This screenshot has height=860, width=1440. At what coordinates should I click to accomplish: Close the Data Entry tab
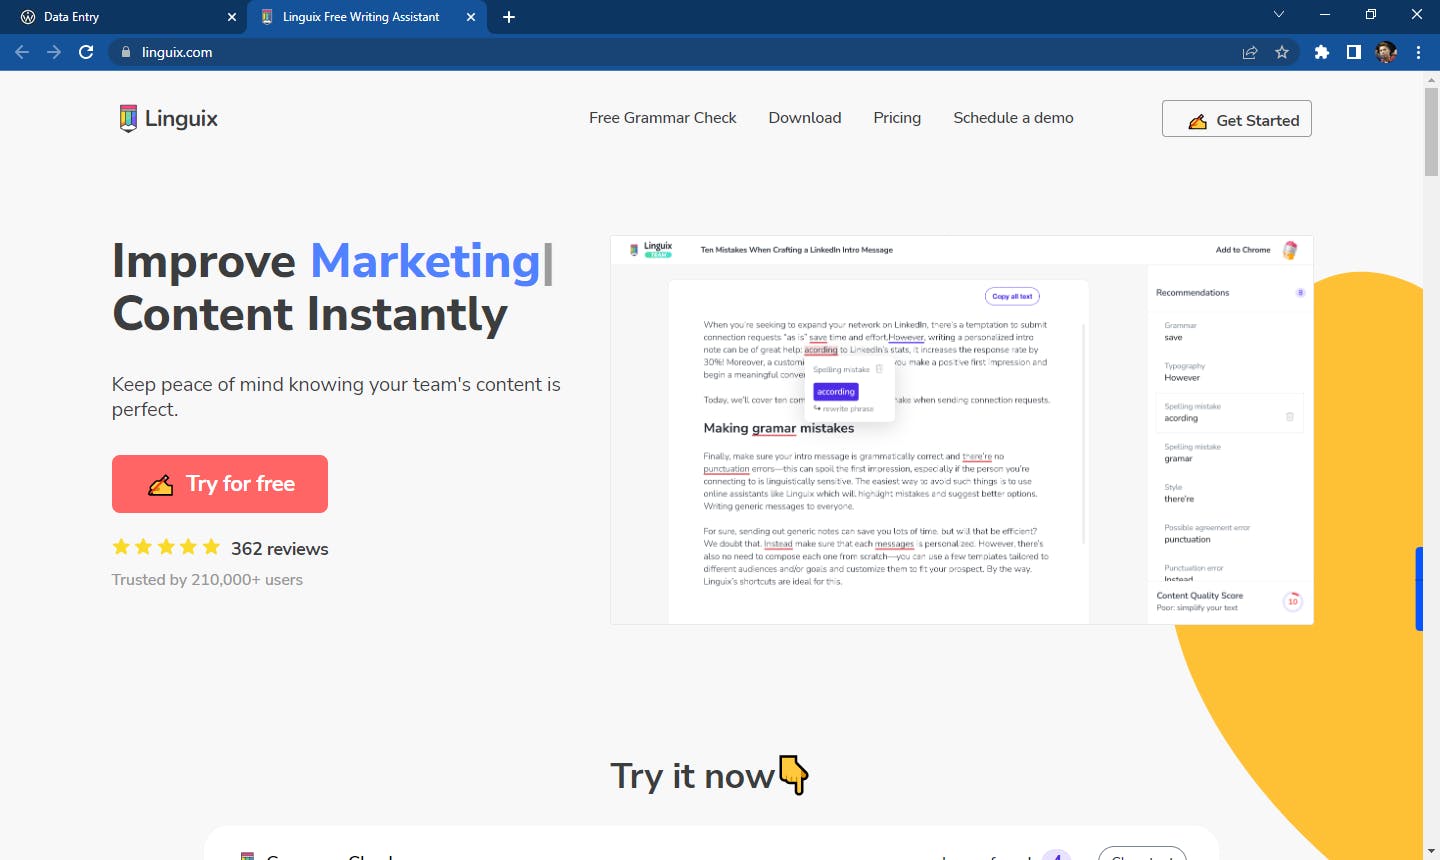tap(232, 17)
